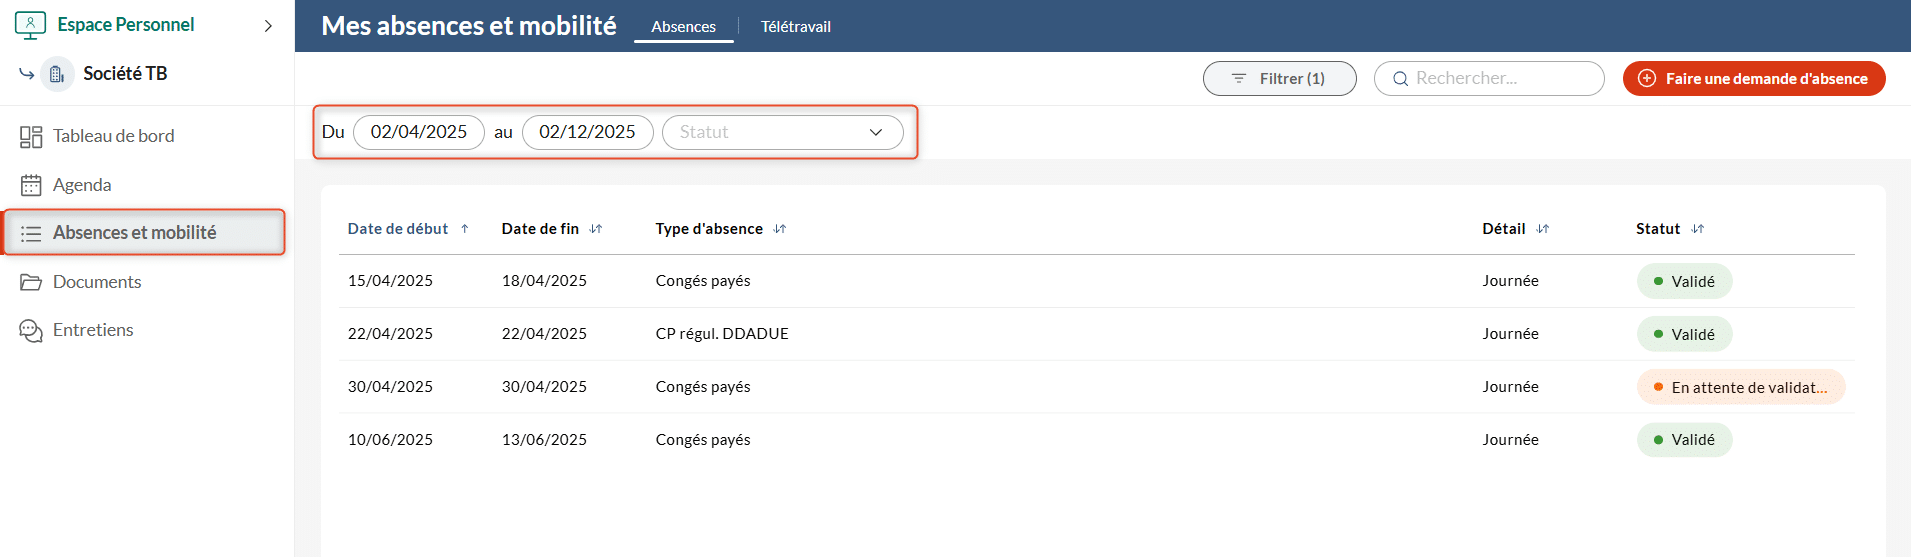
Task: Sort by Type d'absence column arrows
Action: (x=780, y=229)
